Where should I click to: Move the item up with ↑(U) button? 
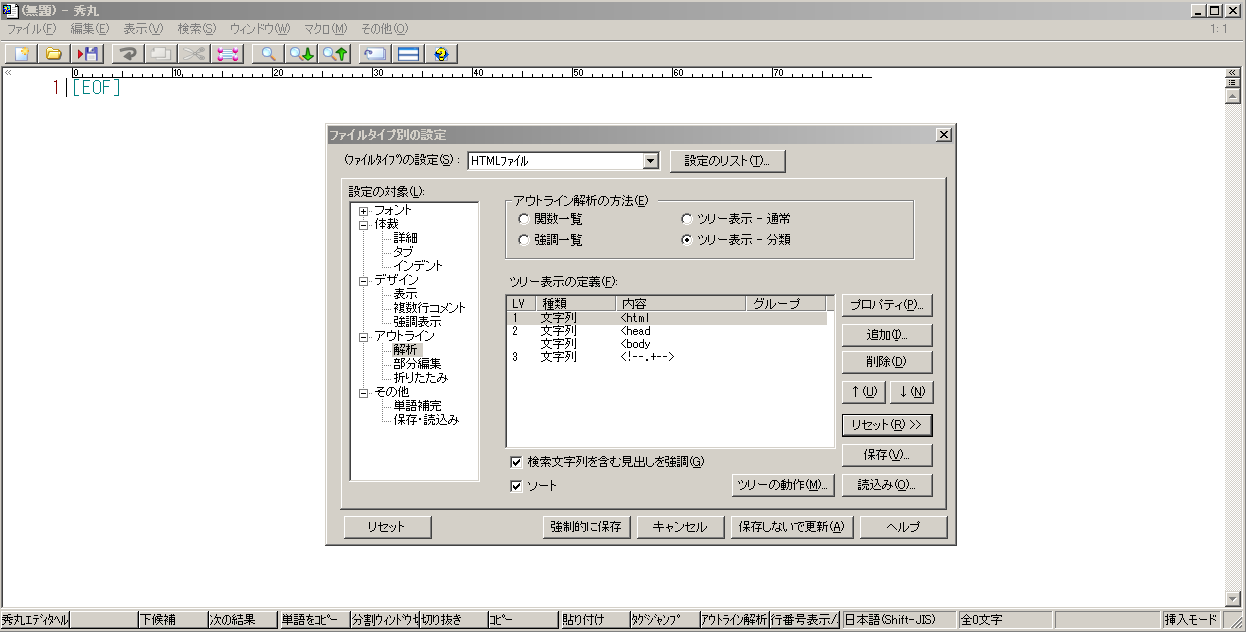click(863, 392)
